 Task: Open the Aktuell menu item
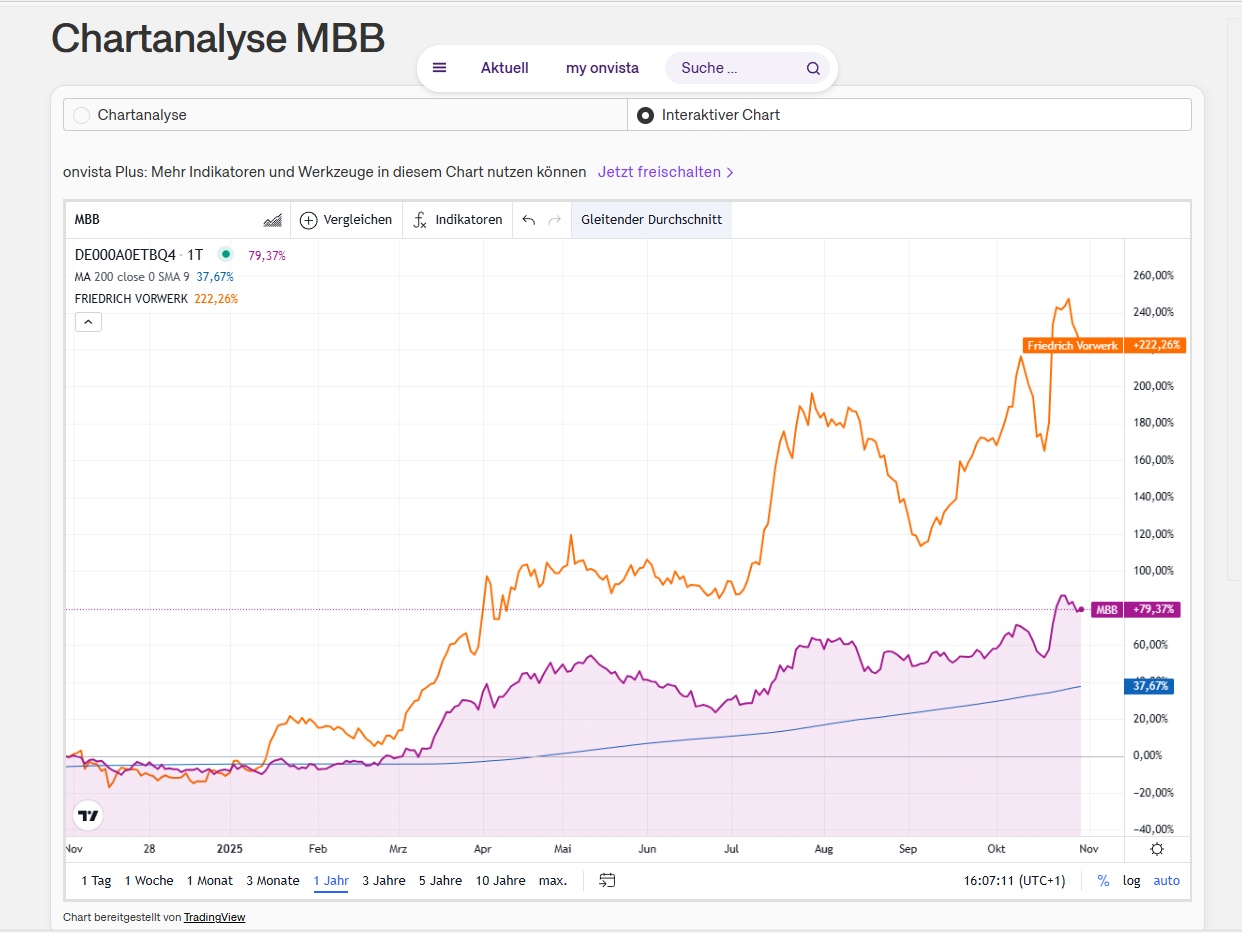click(x=504, y=68)
